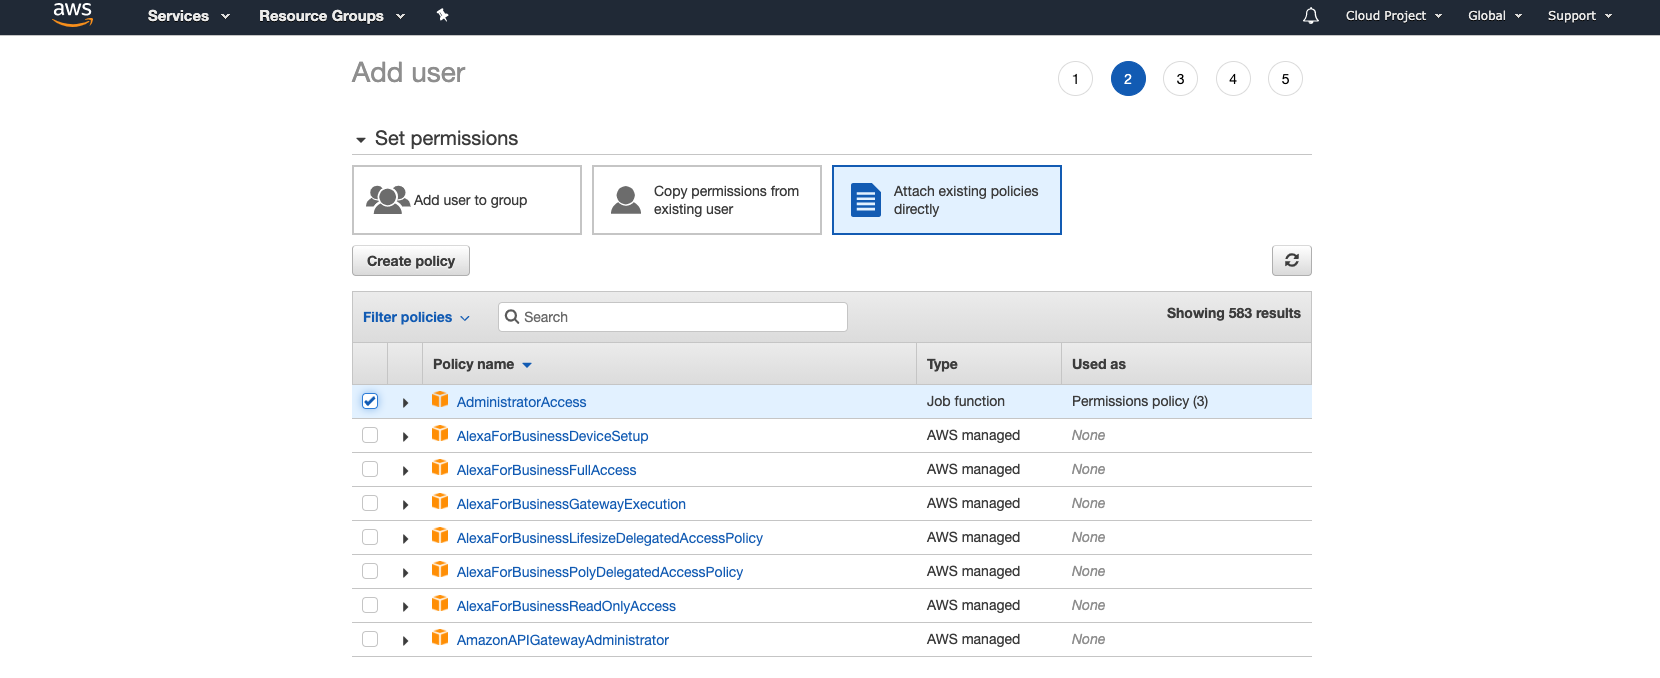Image resolution: width=1660 pixels, height=678 pixels.
Task: Click the pin shortcut icon in navbar
Action: [x=443, y=15]
